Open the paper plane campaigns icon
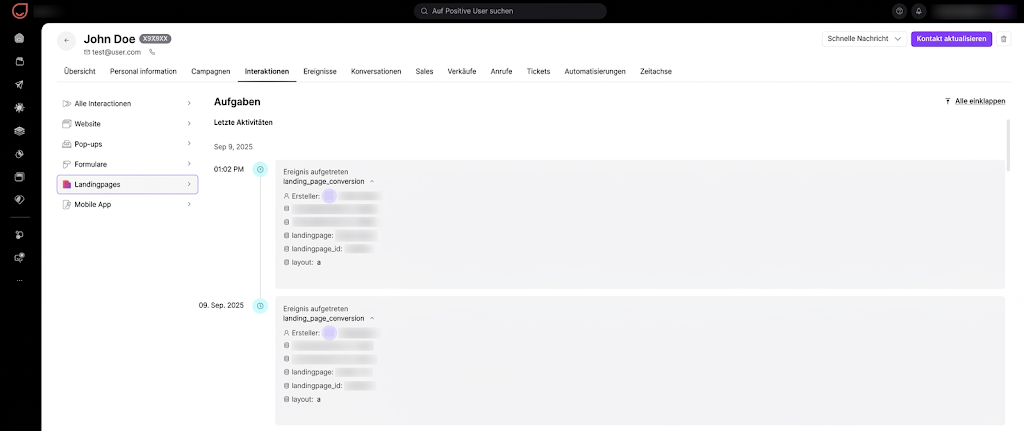The width and height of the screenshot is (1024, 431). pyautogui.click(x=20, y=84)
